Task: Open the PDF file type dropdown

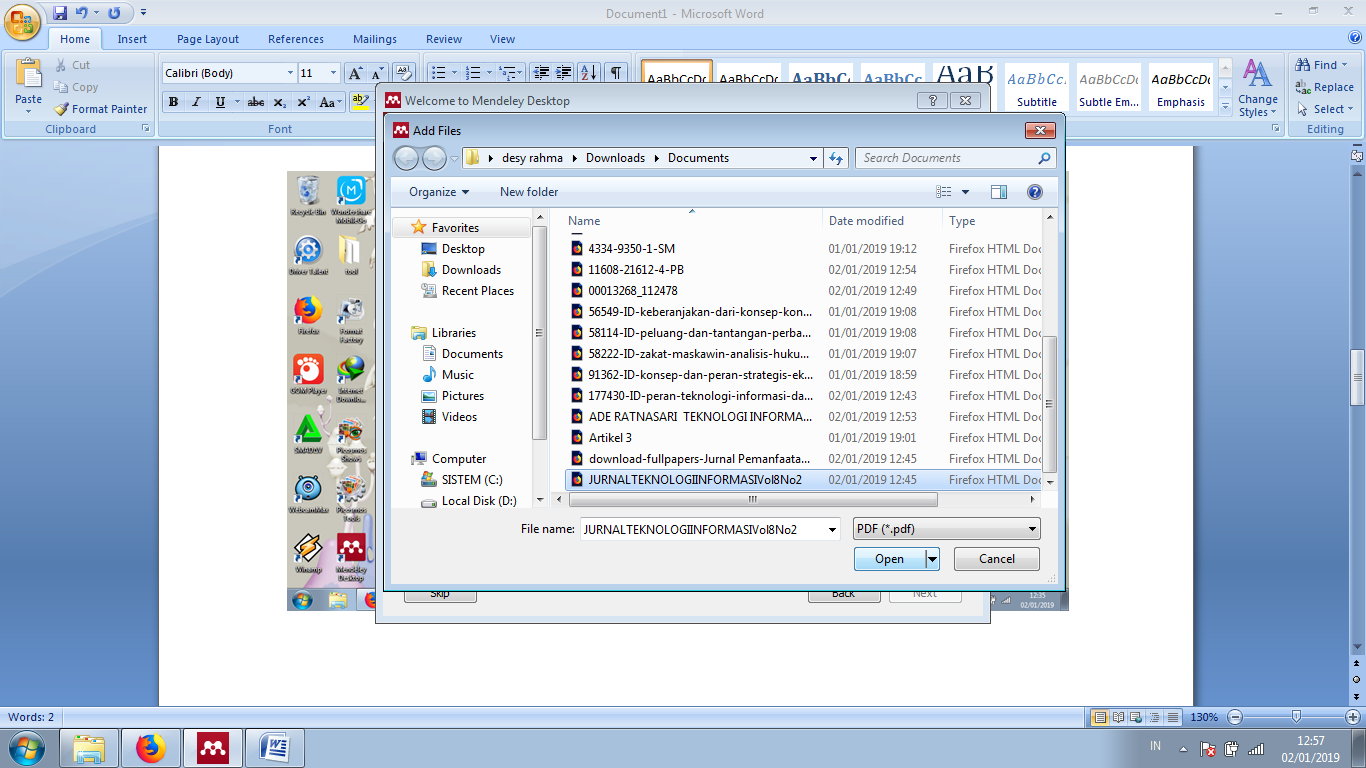Action: (946, 529)
